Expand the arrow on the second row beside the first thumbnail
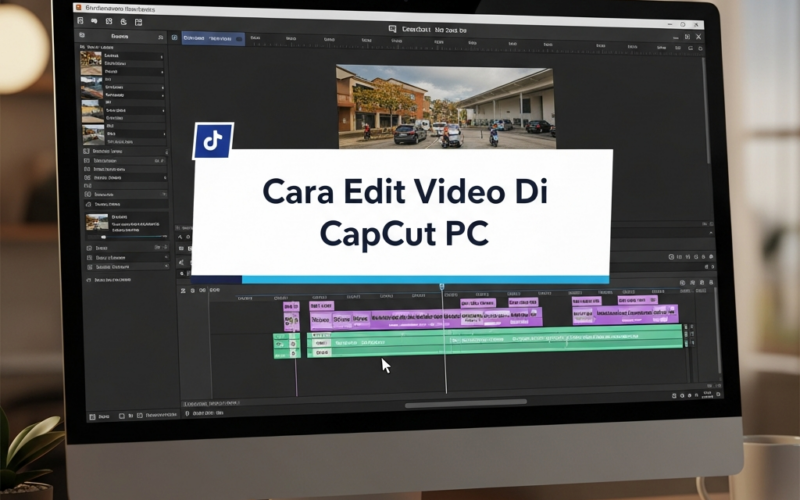This screenshot has height=500, width=800. pyautogui.click(x=162, y=72)
